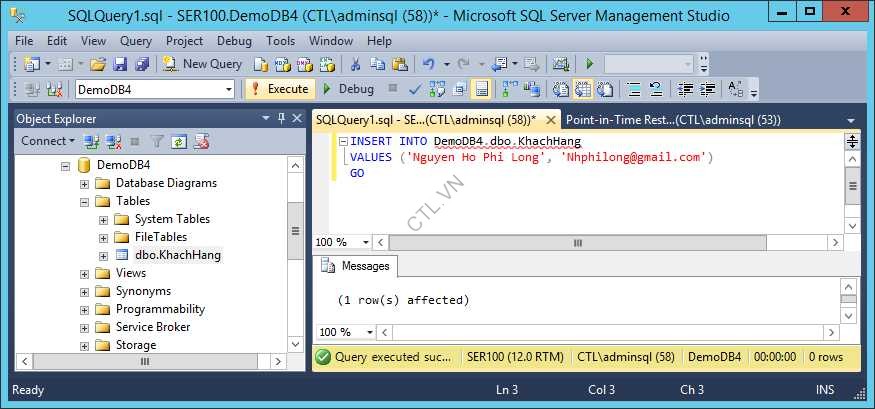Toggle Results to Grid output mode
This screenshot has width=875, height=409.
(x=582, y=89)
